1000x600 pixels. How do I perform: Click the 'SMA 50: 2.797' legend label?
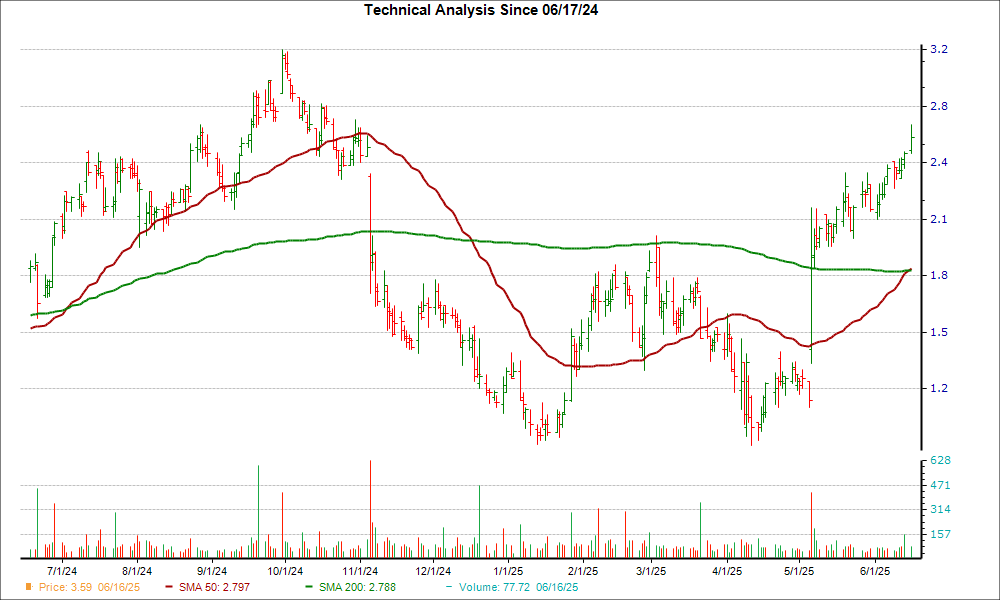click(214, 587)
